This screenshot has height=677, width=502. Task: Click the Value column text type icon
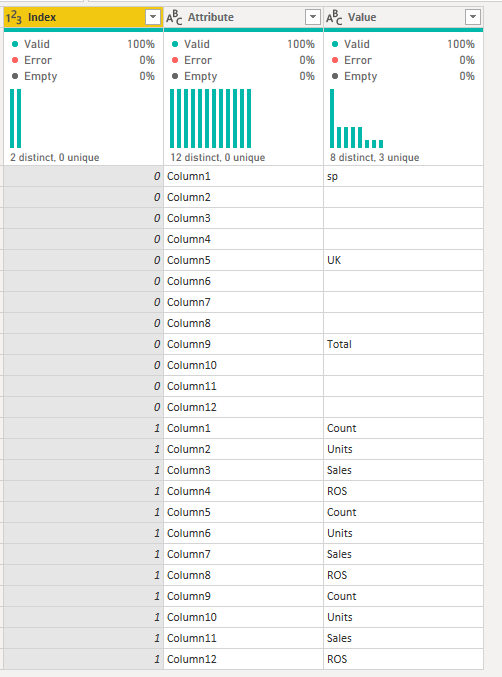pos(334,17)
